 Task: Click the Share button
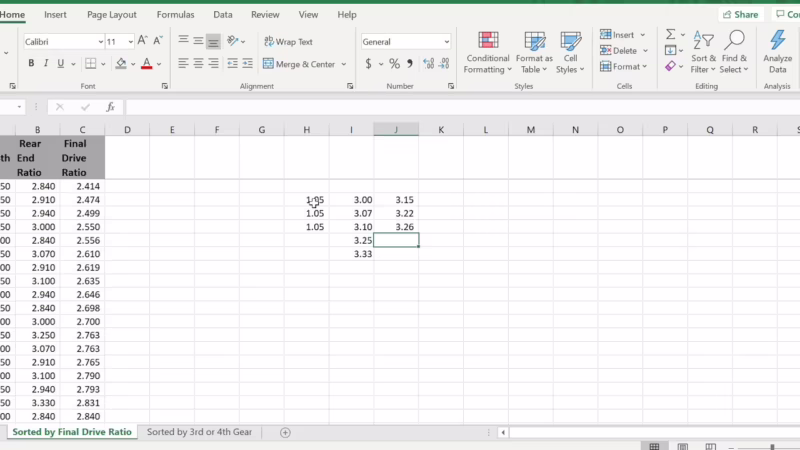point(740,15)
